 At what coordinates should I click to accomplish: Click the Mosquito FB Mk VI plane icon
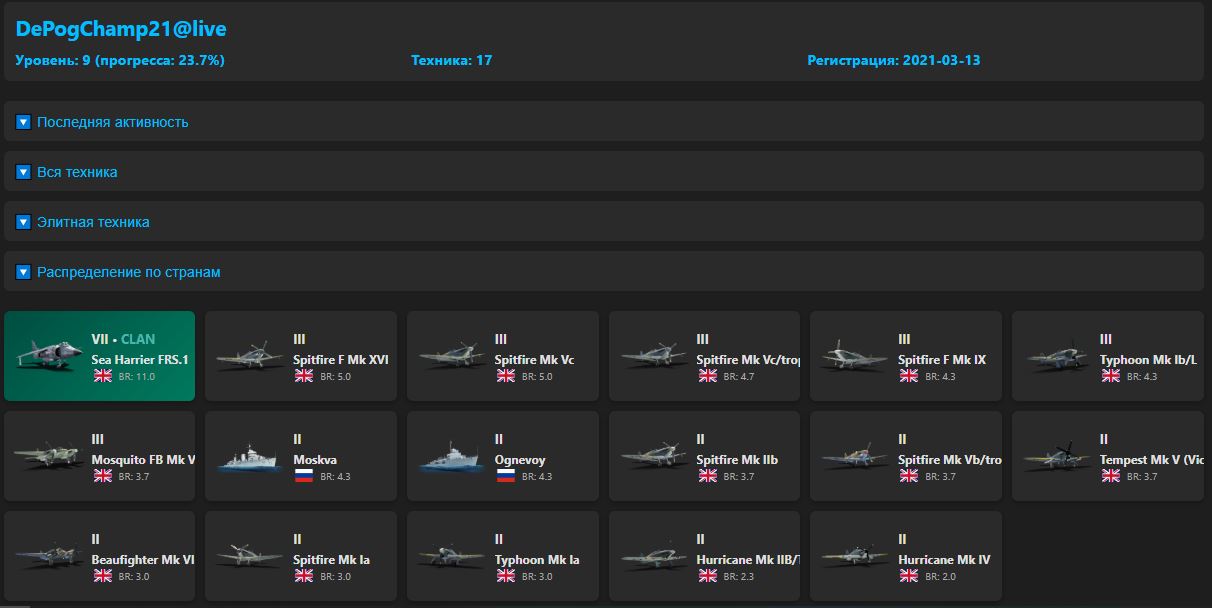47,456
